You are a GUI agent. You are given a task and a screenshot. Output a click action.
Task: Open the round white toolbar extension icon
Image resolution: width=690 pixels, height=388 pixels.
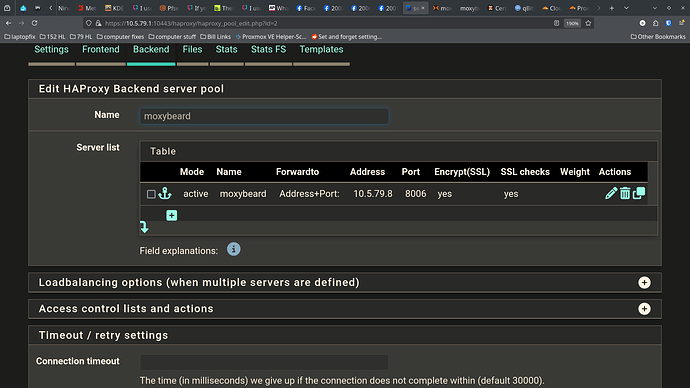[x=642, y=23]
